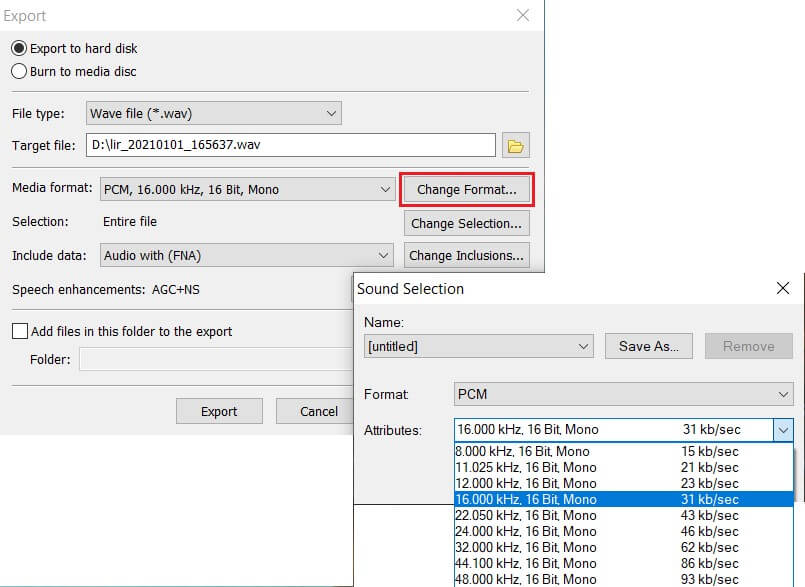The image size is (805, 587).
Task: Click the folder browse icon beside Target file
Action: 515,145
